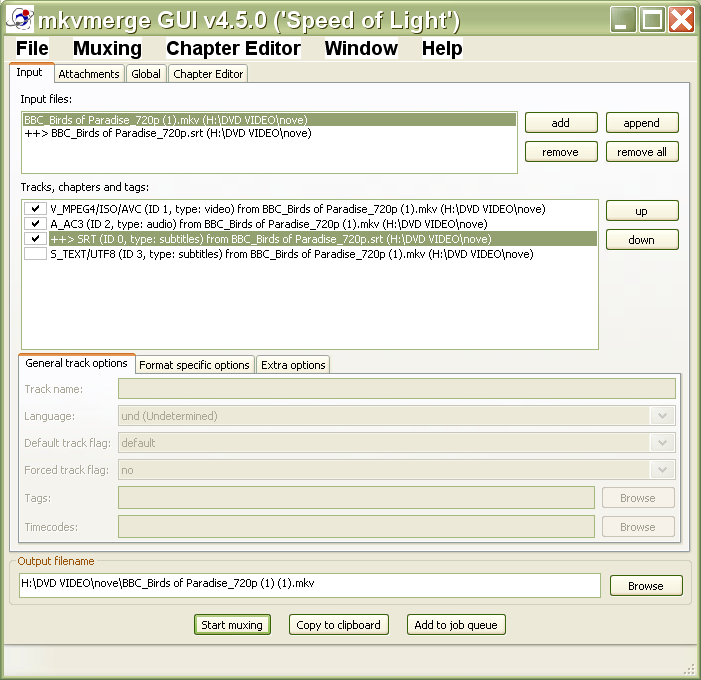Image resolution: width=701 pixels, height=680 pixels.
Task: Uncheck the V_MPEG4/ISO/AVC video track checkbox
Action: tap(35, 209)
